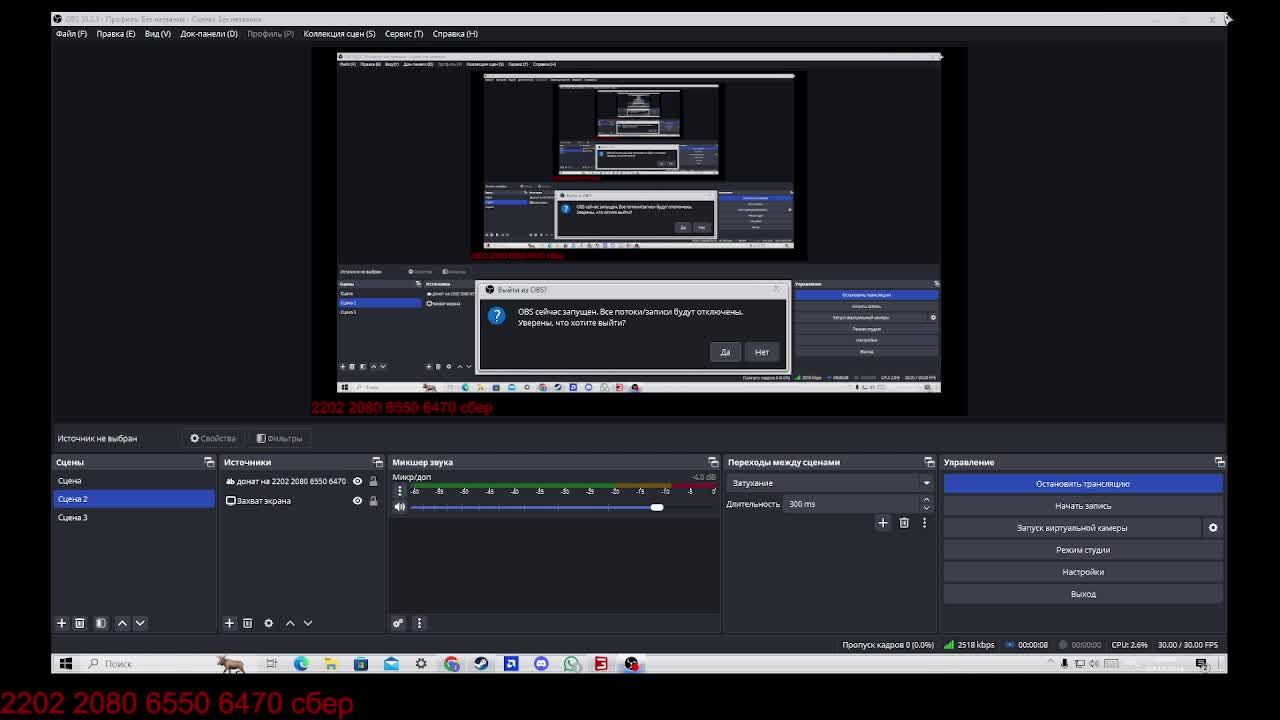The image size is (1280, 720).
Task: Open Steam from the taskbar
Action: pos(481,664)
